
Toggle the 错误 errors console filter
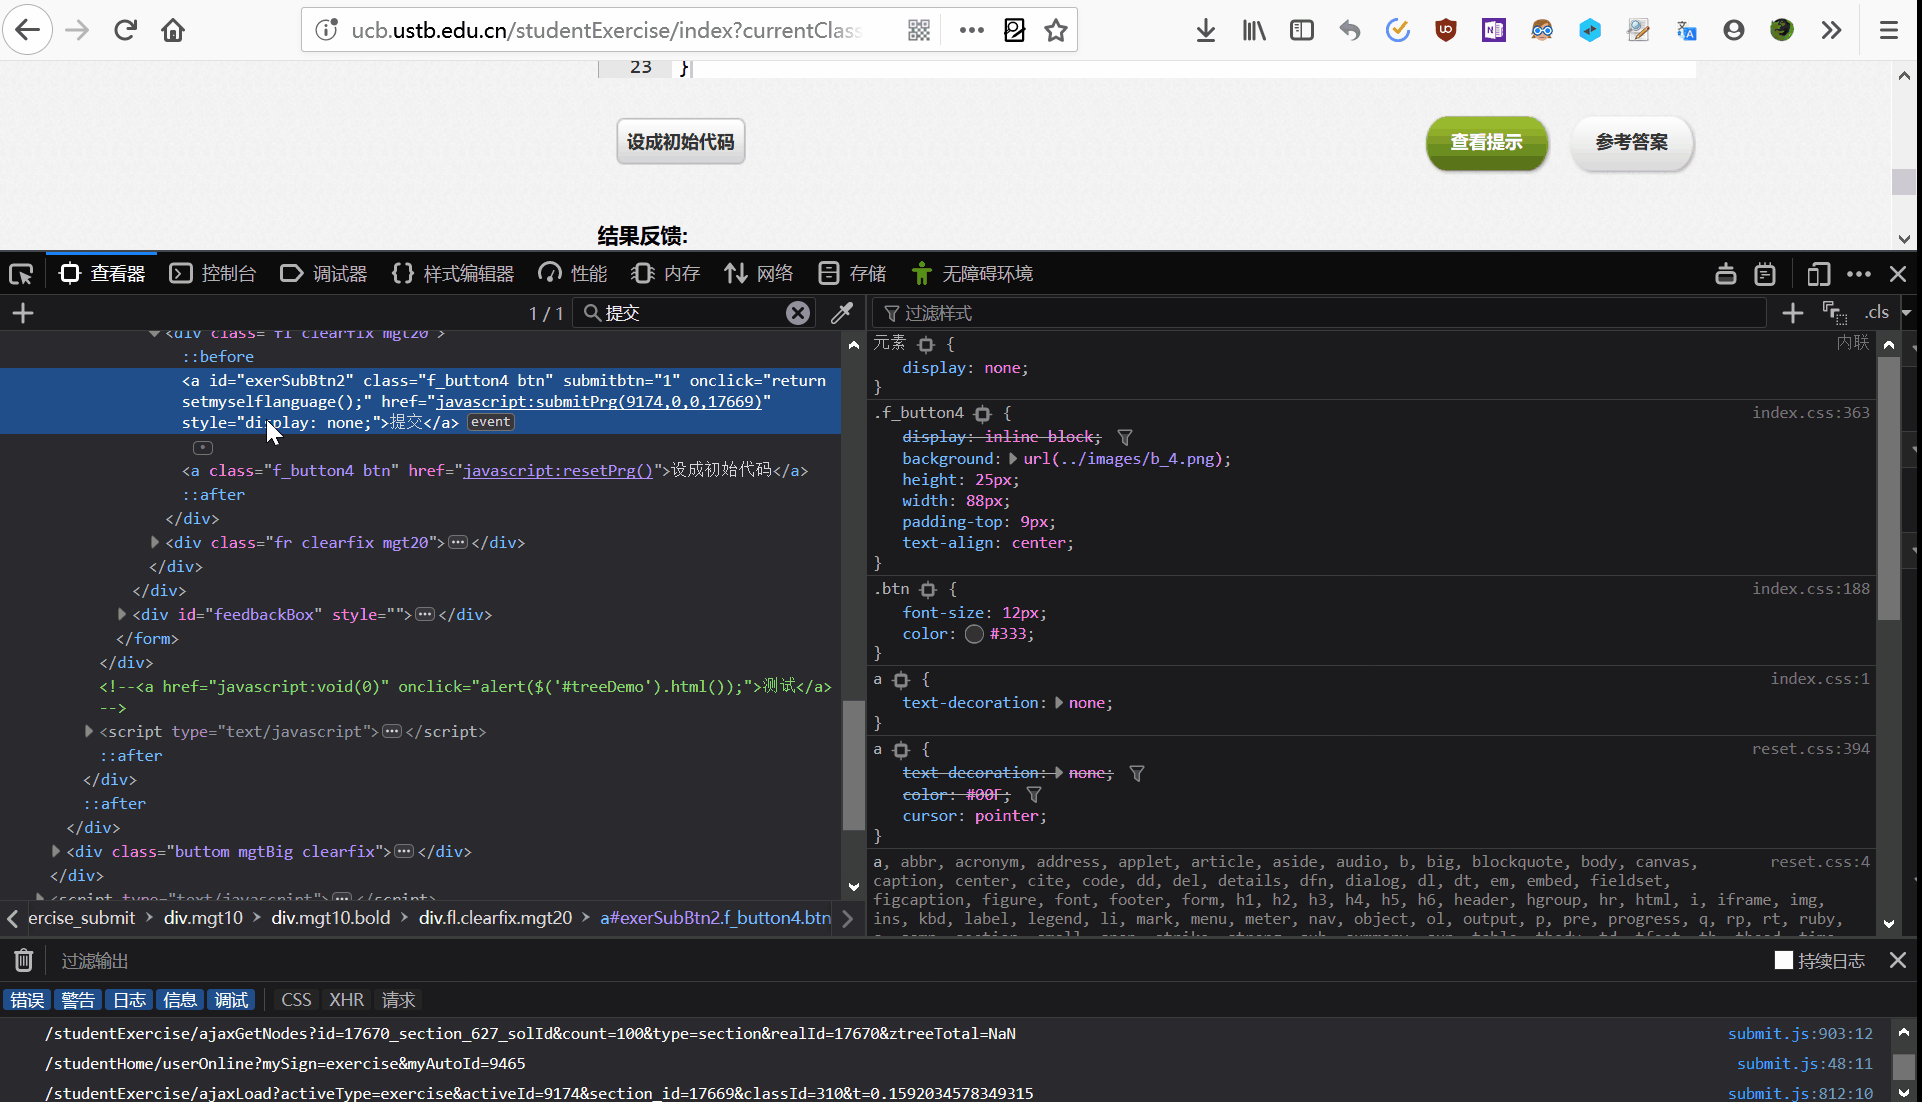(x=28, y=1000)
